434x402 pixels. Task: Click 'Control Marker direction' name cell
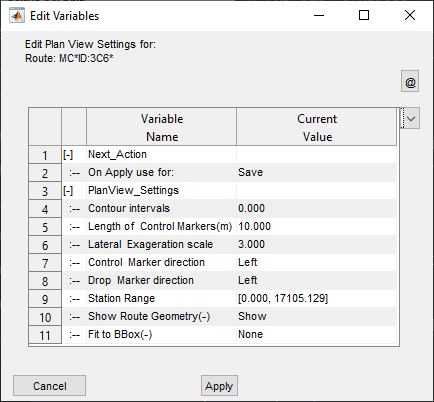pos(161,262)
